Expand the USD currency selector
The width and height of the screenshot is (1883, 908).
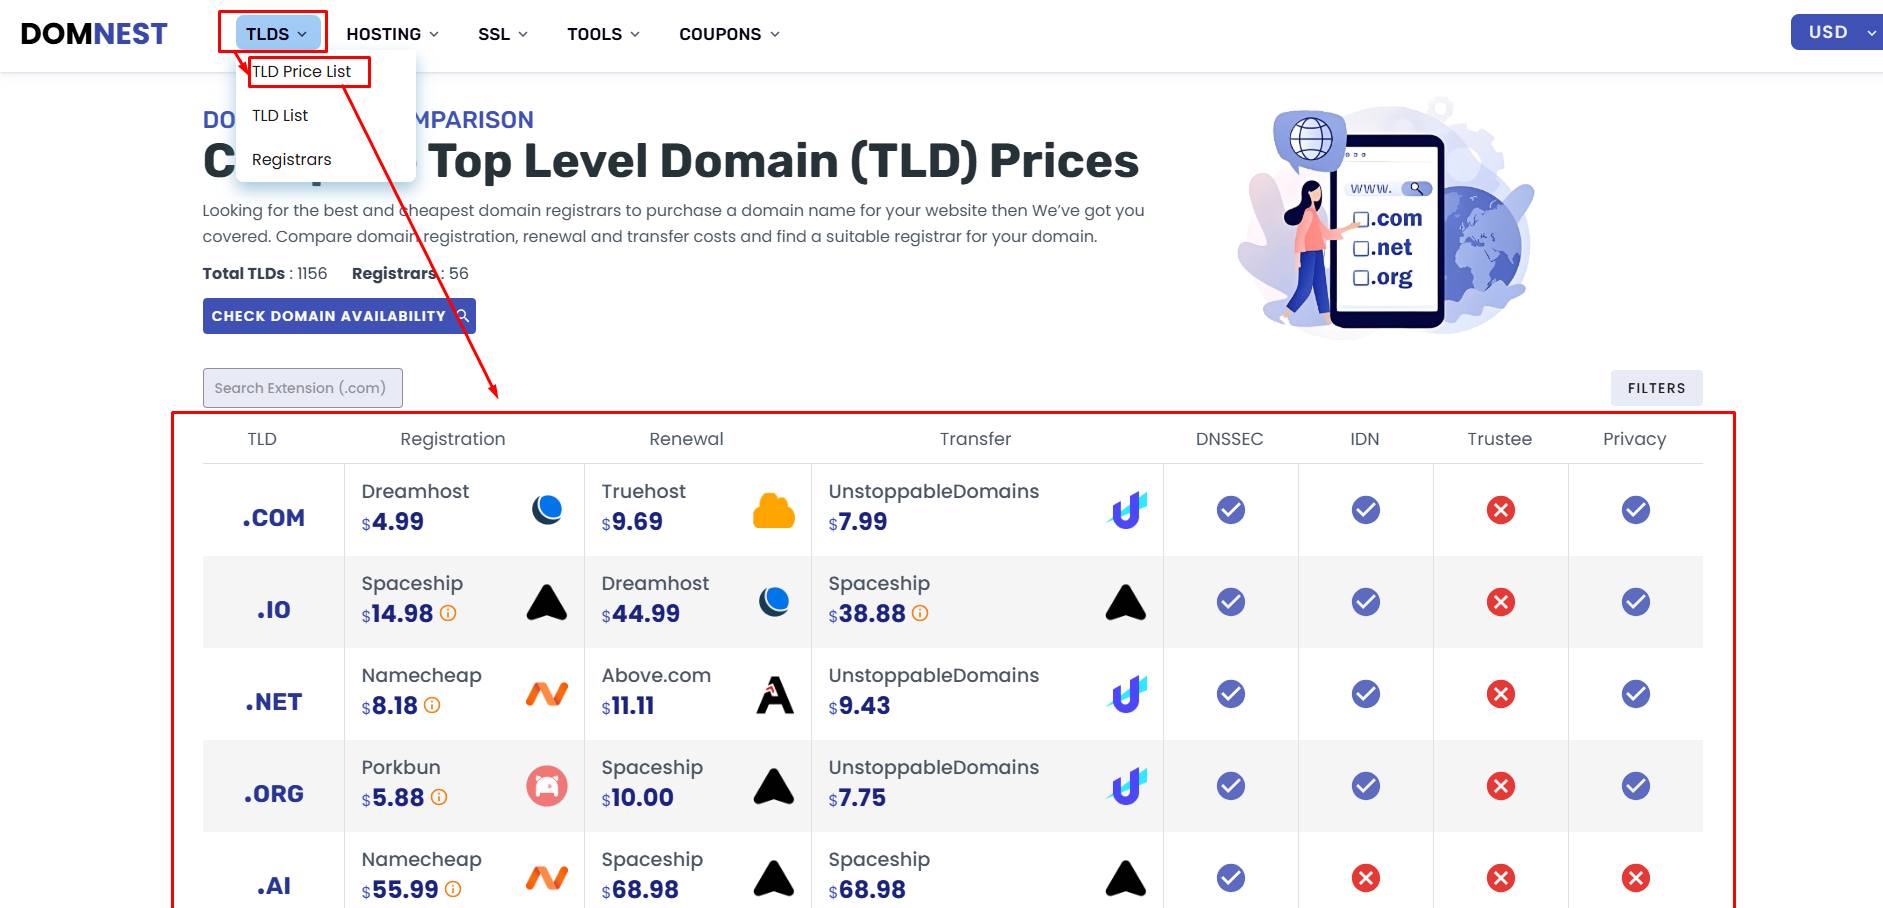point(1835,31)
